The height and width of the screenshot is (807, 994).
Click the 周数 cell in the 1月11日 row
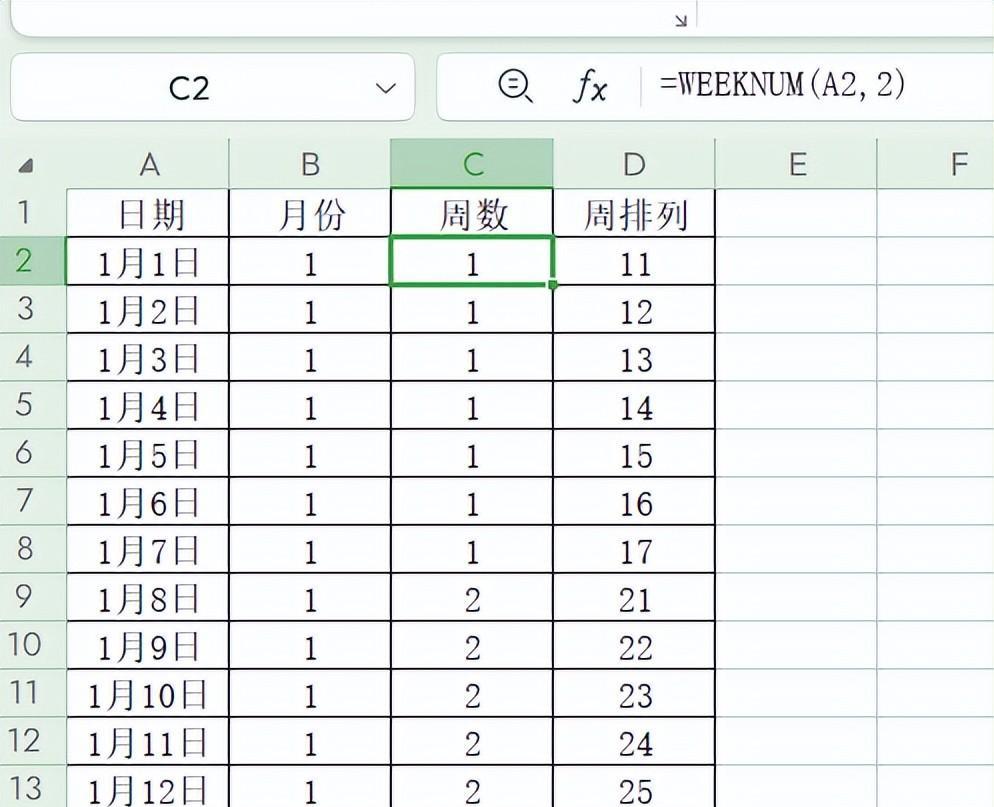(x=472, y=741)
